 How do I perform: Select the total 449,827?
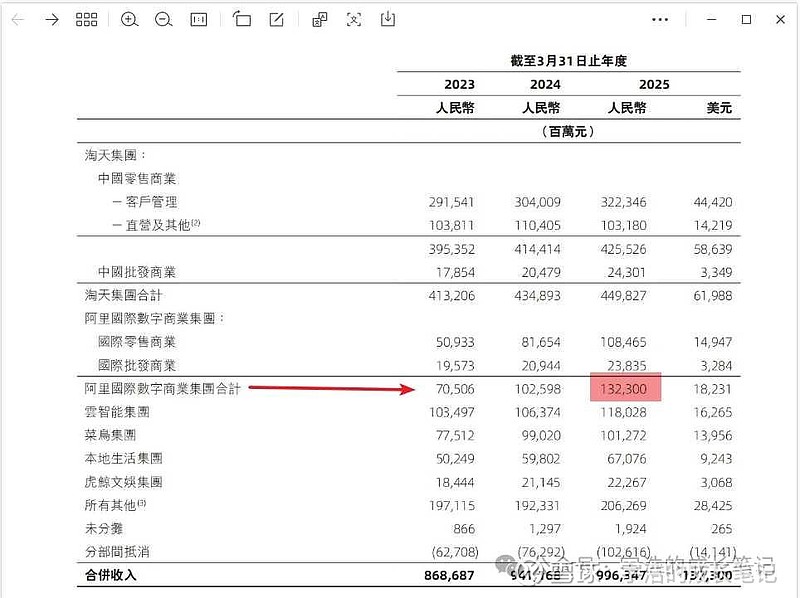623,295
